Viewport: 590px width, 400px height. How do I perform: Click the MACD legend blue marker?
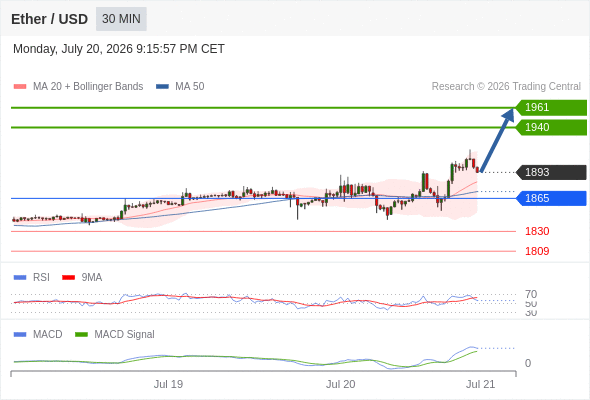click(20, 335)
